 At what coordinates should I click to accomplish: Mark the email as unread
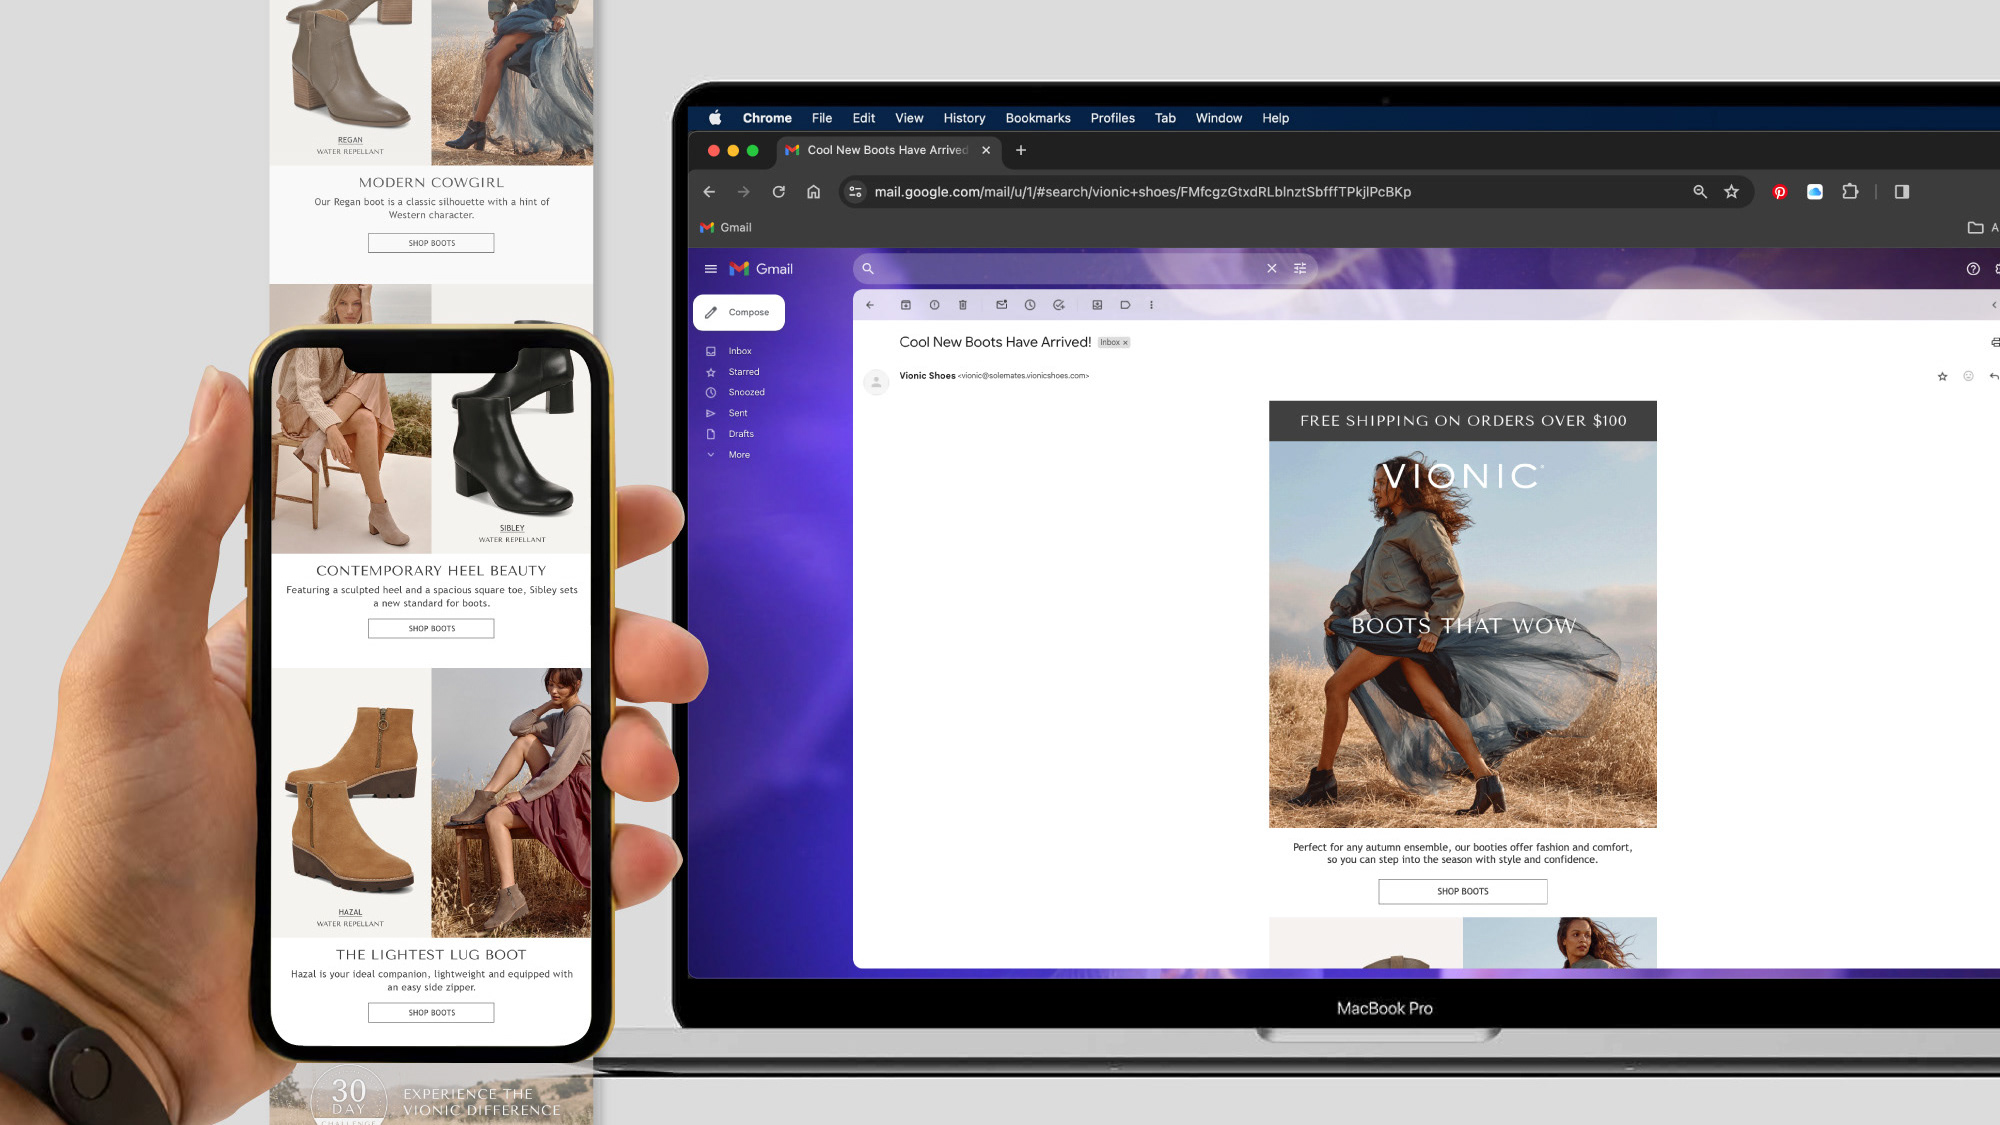pos(1001,305)
